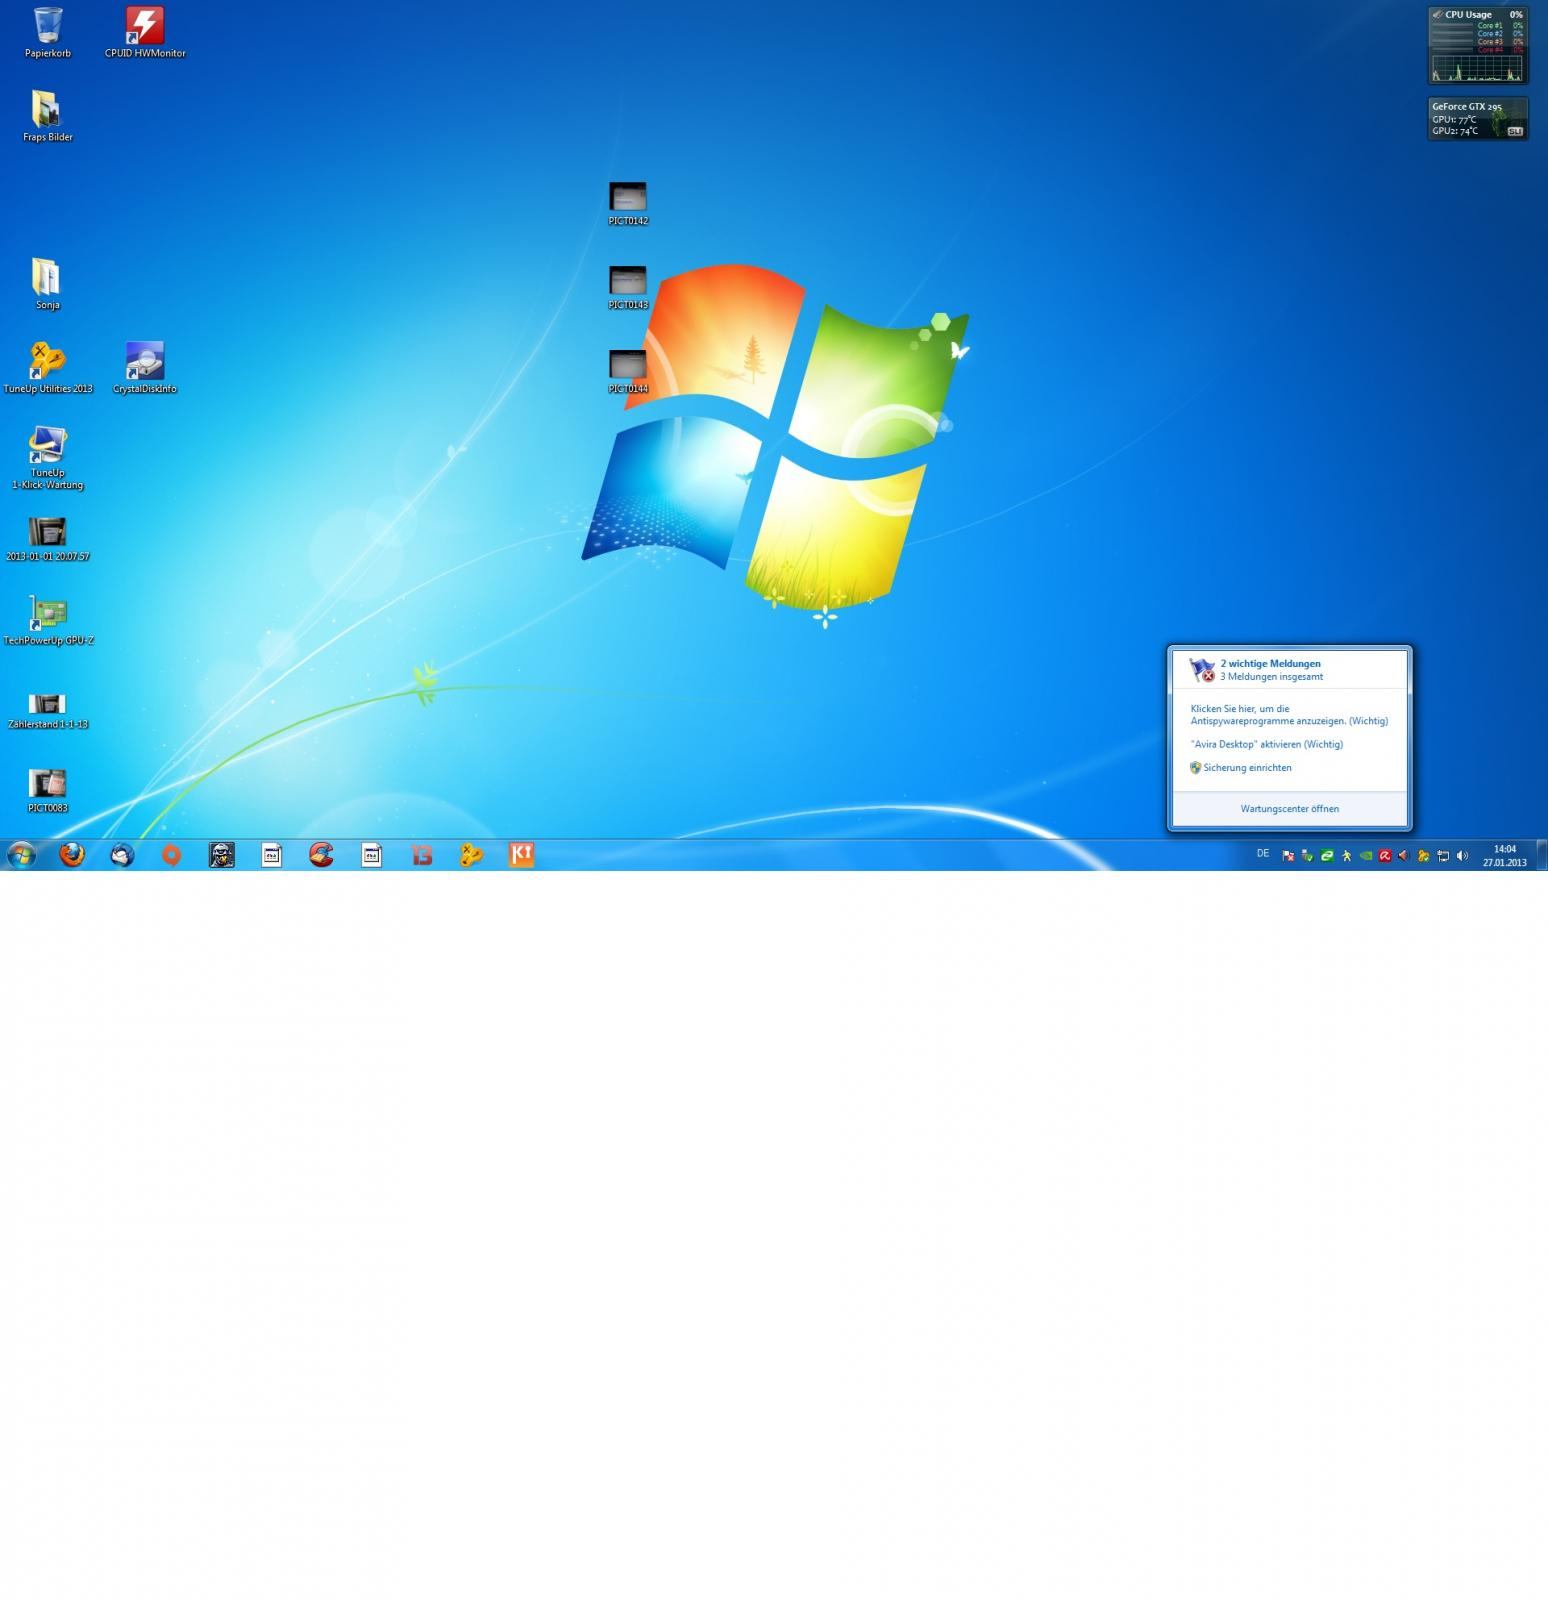1548x1600 pixels.
Task: Click the DE language indicator
Action: 1263,854
